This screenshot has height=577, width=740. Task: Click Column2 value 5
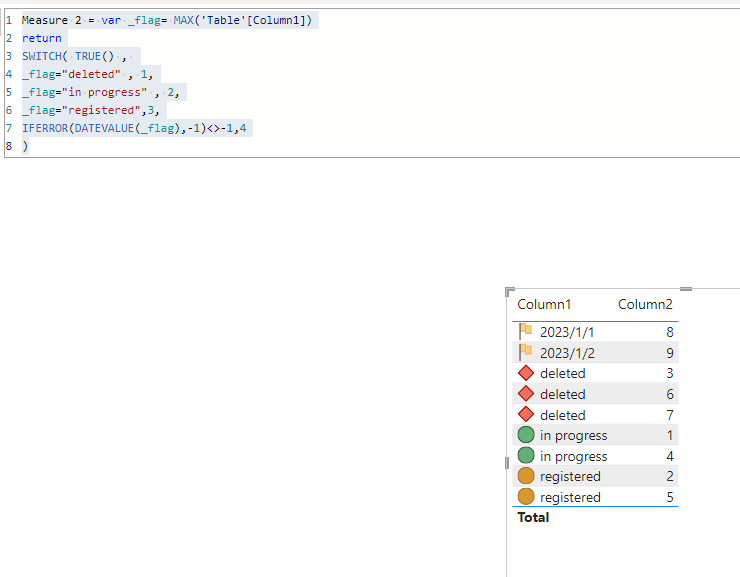click(670, 497)
